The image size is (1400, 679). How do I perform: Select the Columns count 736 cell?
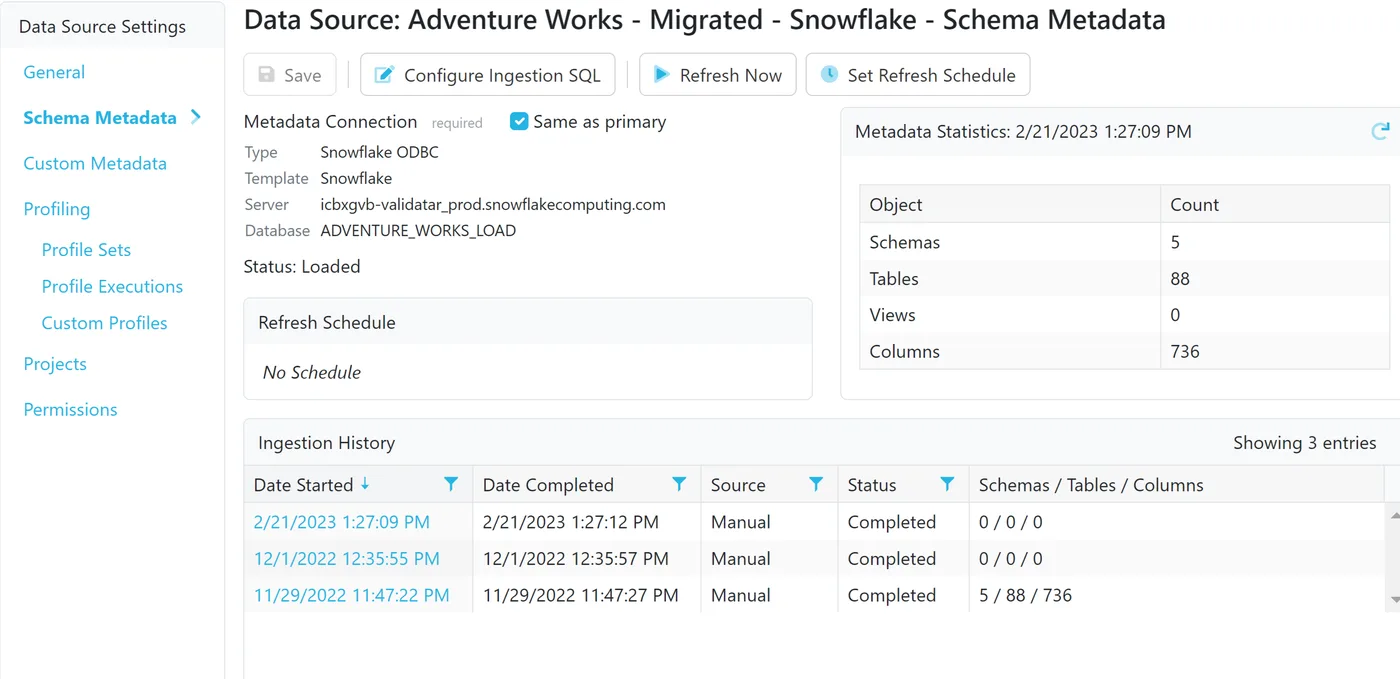pyautogui.click(x=1275, y=351)
